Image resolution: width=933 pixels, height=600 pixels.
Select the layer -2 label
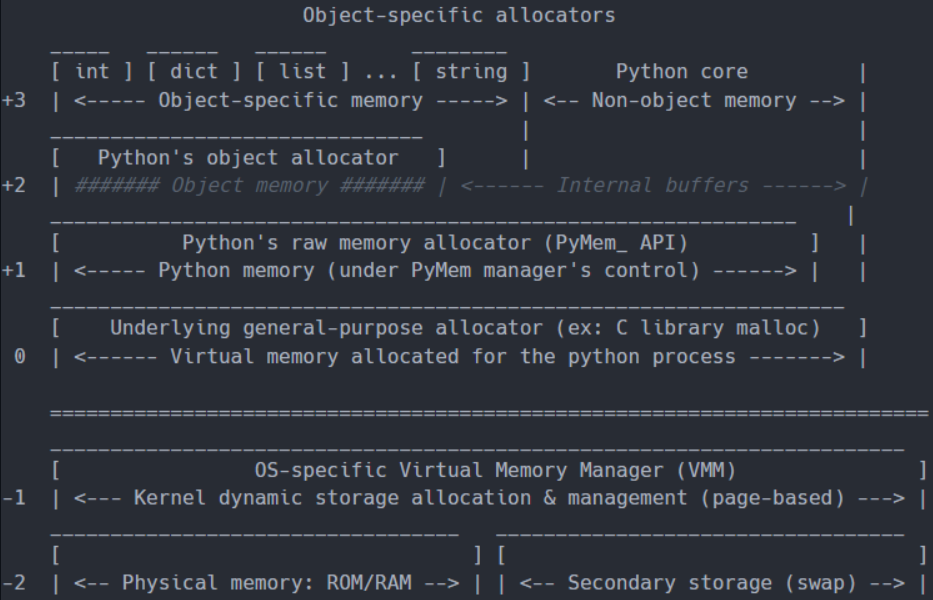click(x=12, y=583)
